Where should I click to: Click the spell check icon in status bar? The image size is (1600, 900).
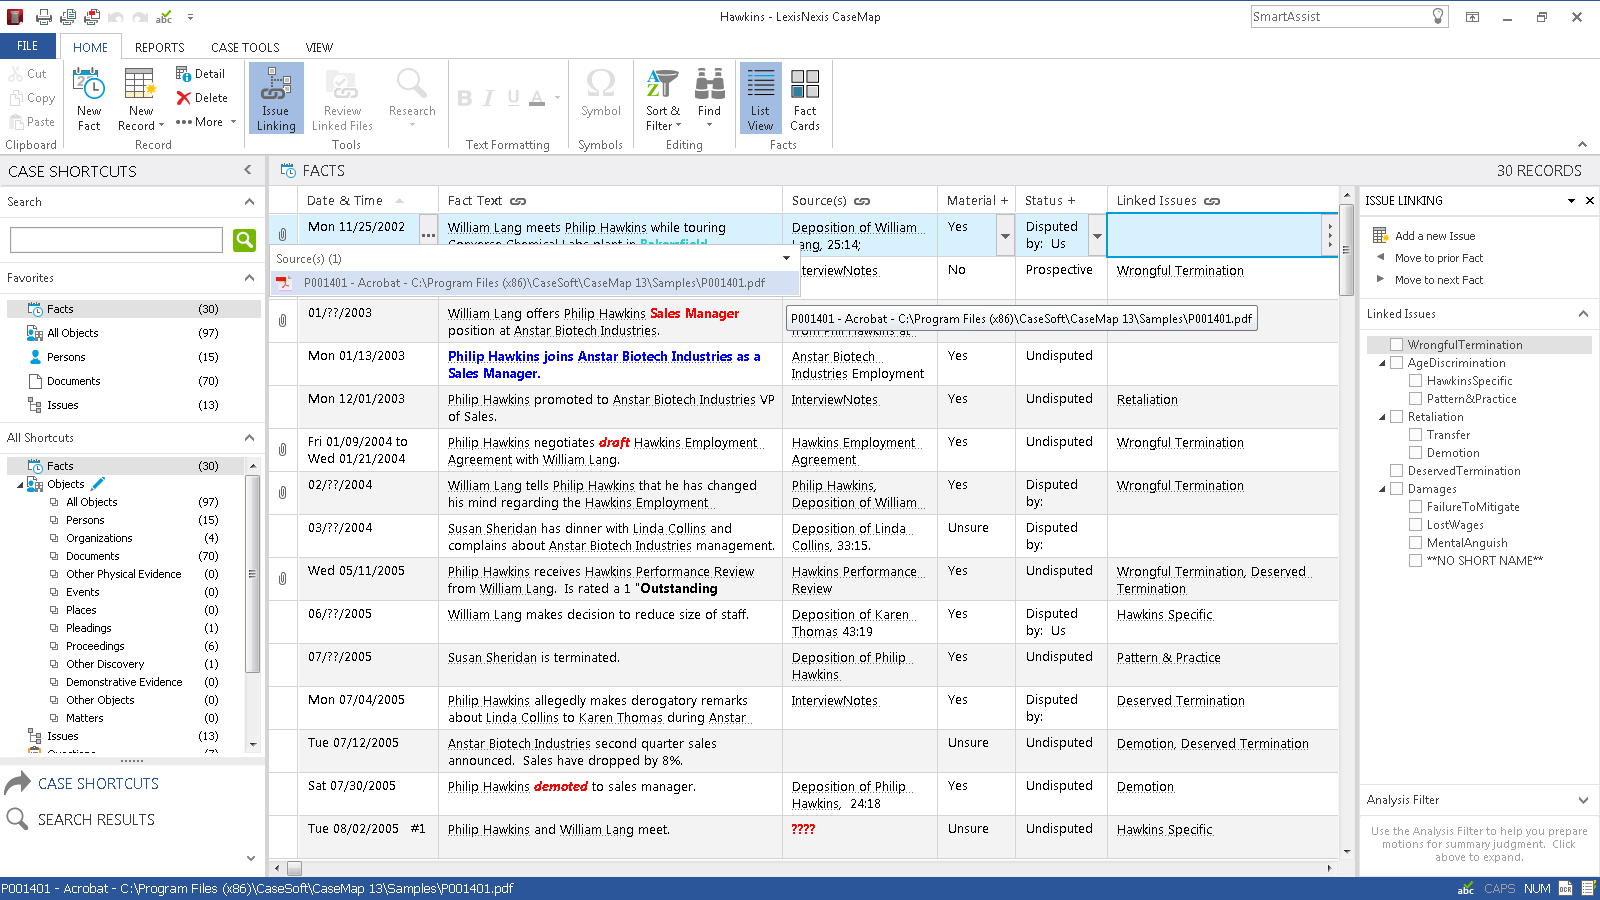pyautogui.click(x=1466, y=888)
